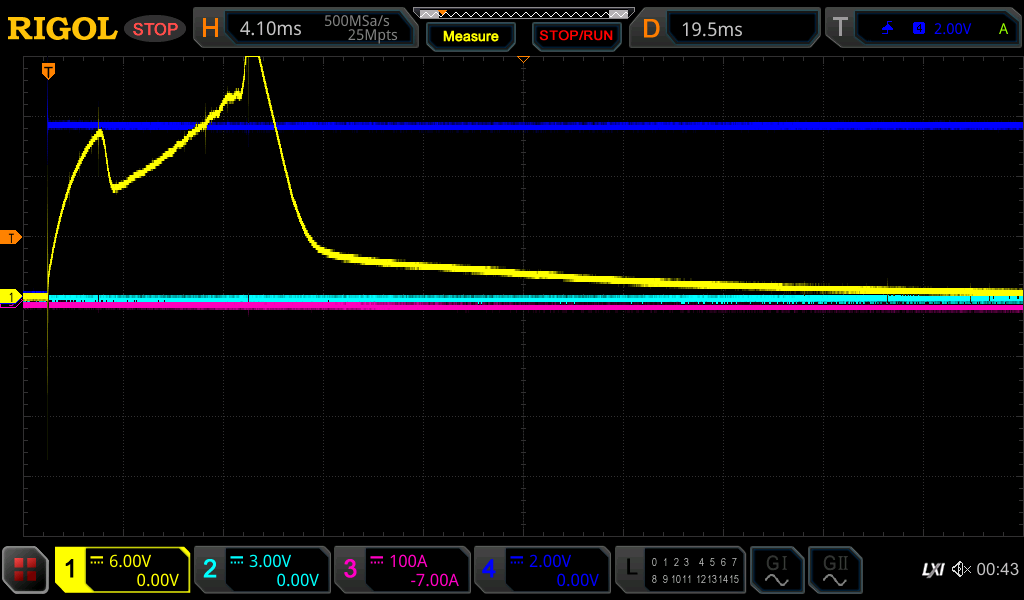
Task: Click the trigger position marker at top-left
Action: tap(47, 71)
